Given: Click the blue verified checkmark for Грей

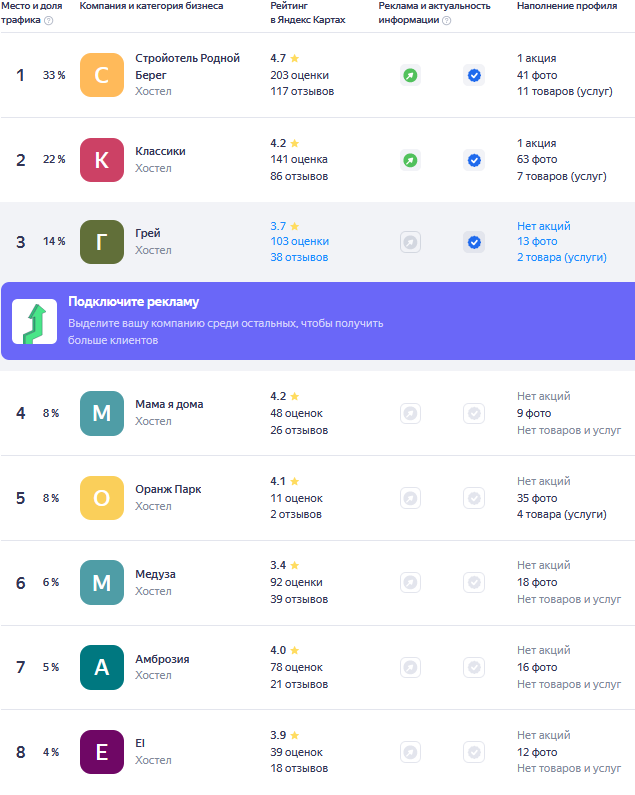Looking at the screenshot, I should tap(474, 242).
